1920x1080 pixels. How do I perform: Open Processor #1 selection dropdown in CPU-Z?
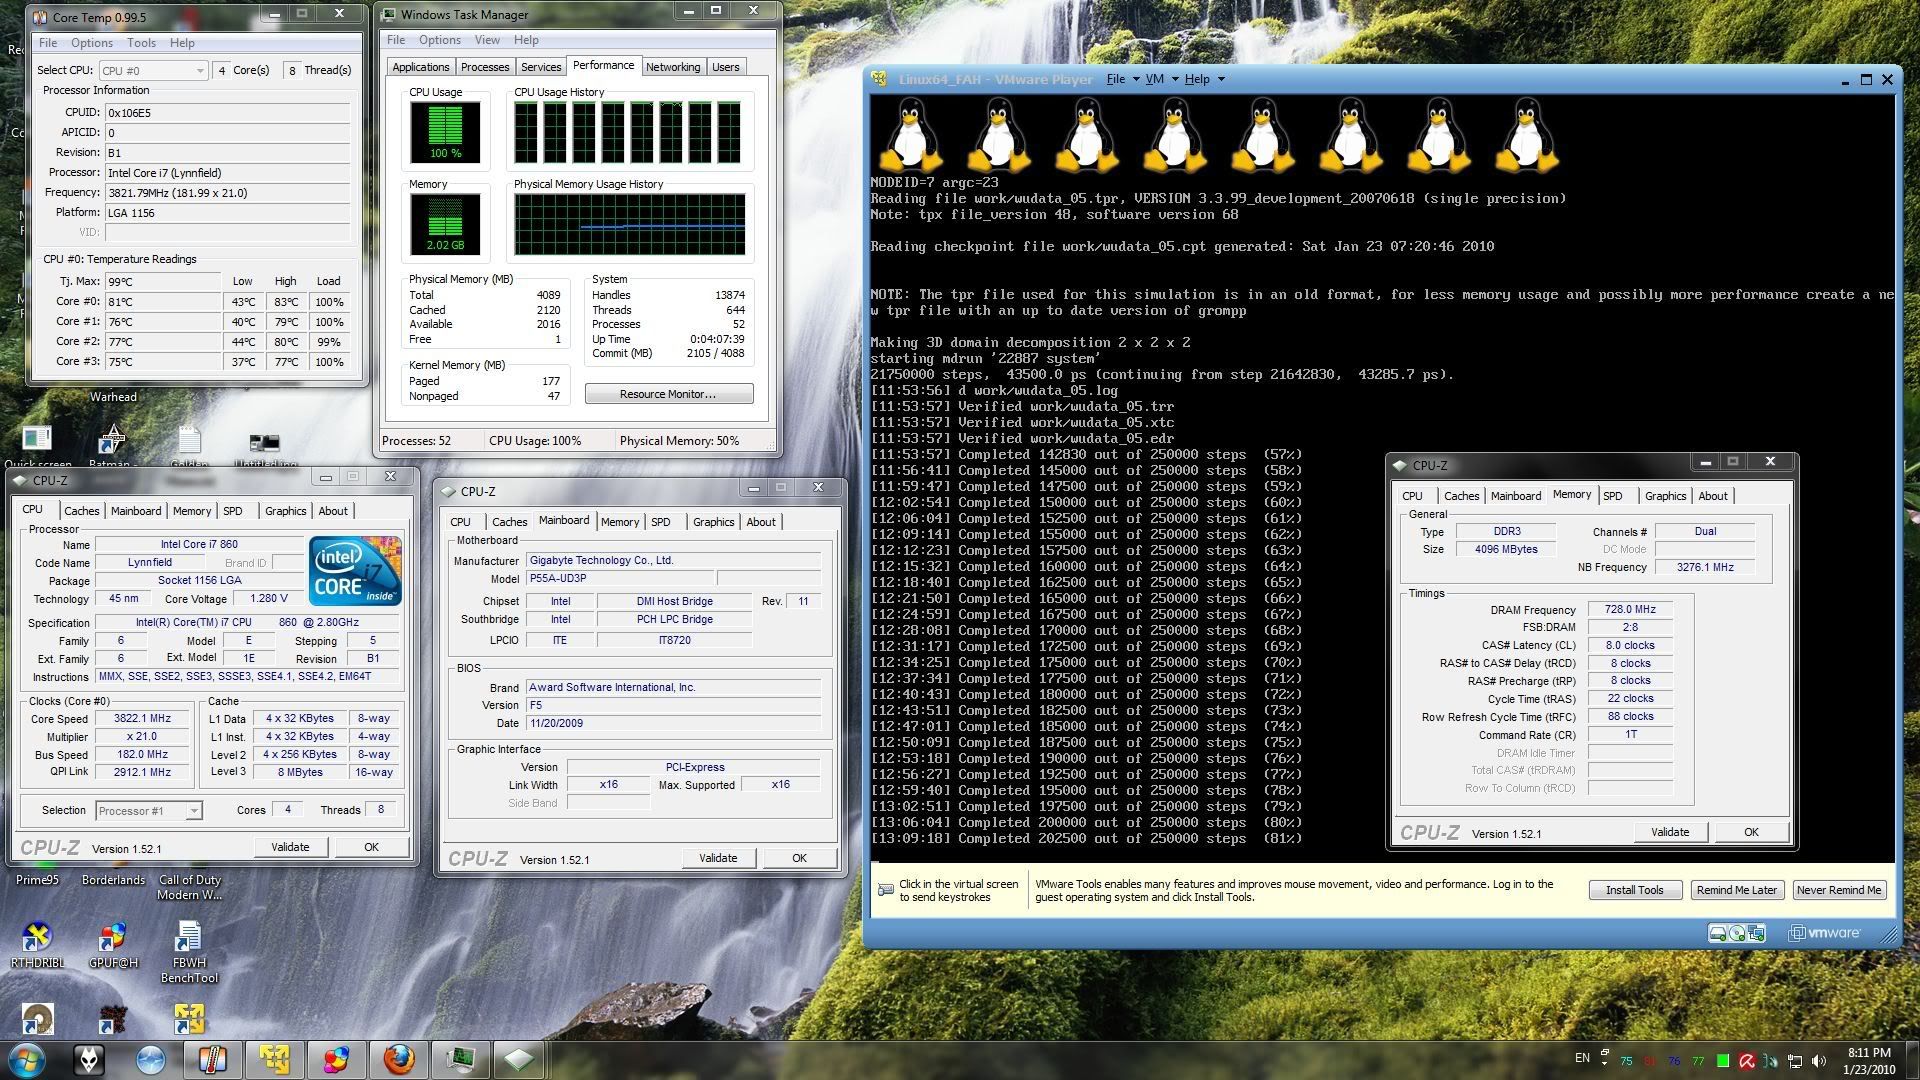pos(149,811)
